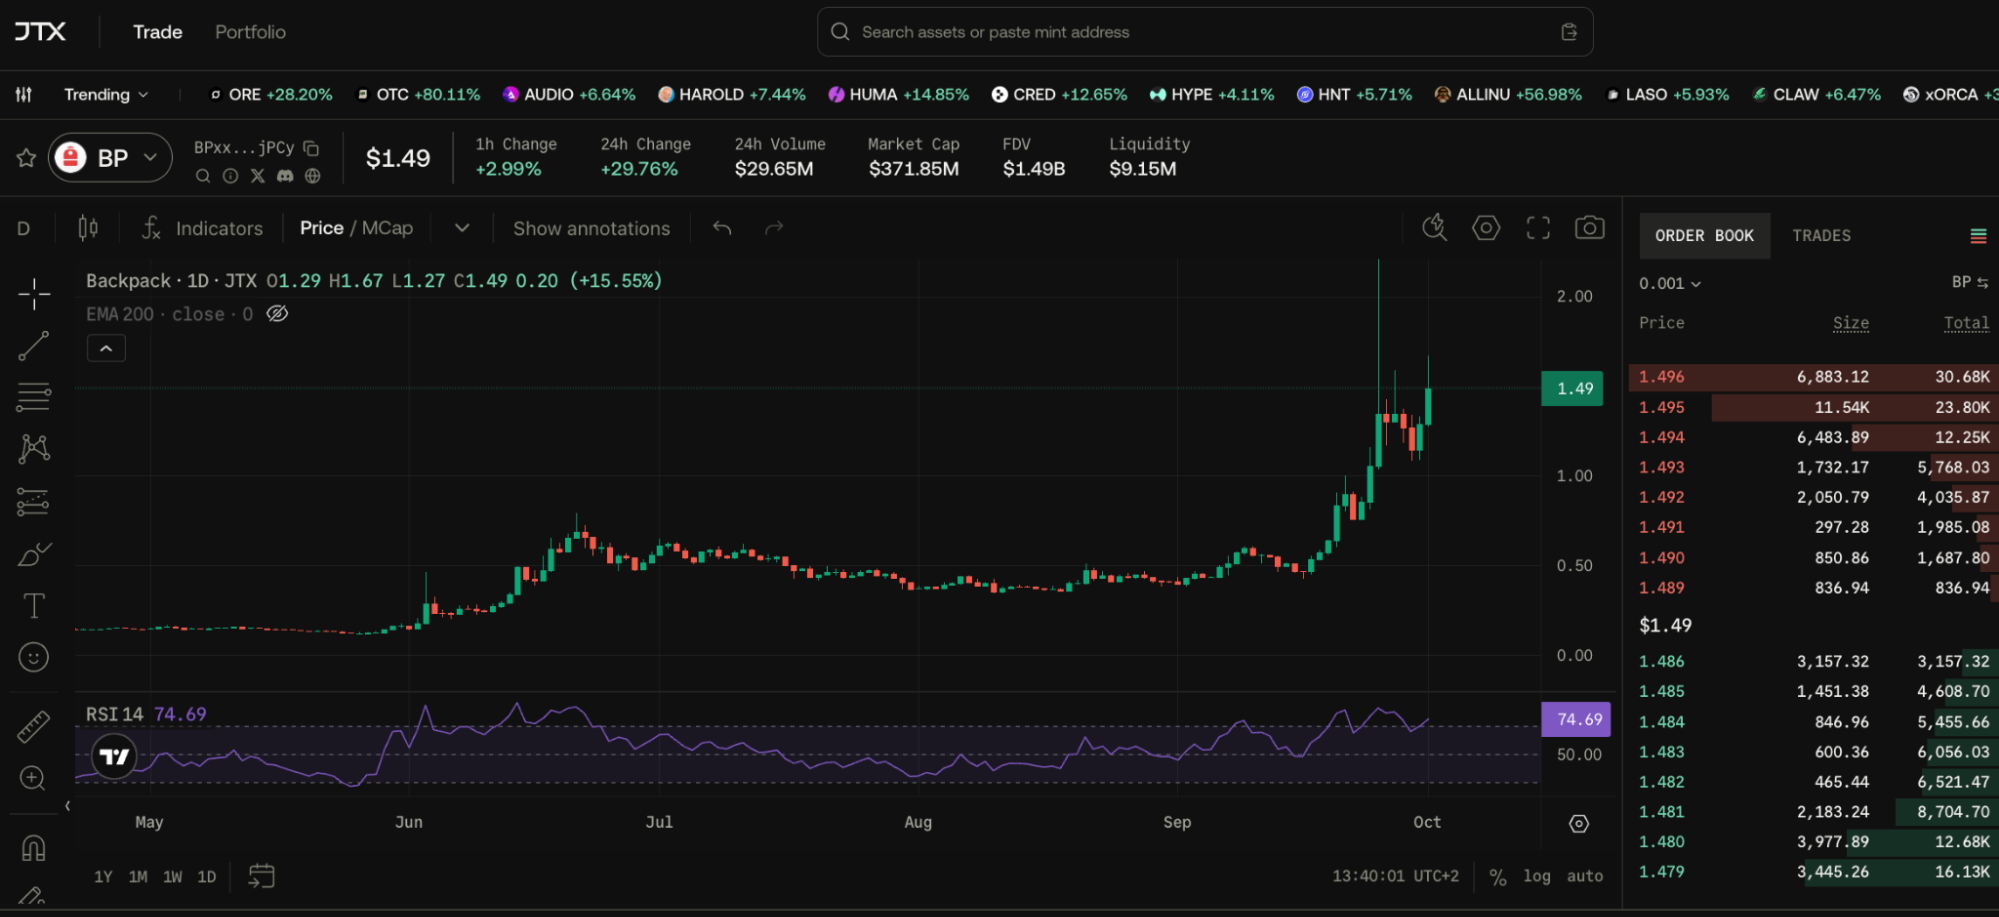The width and height of the screenshot is (1999, 917).
Task: Select the crosshair cursor tool
Action: (x=34, y=294)
